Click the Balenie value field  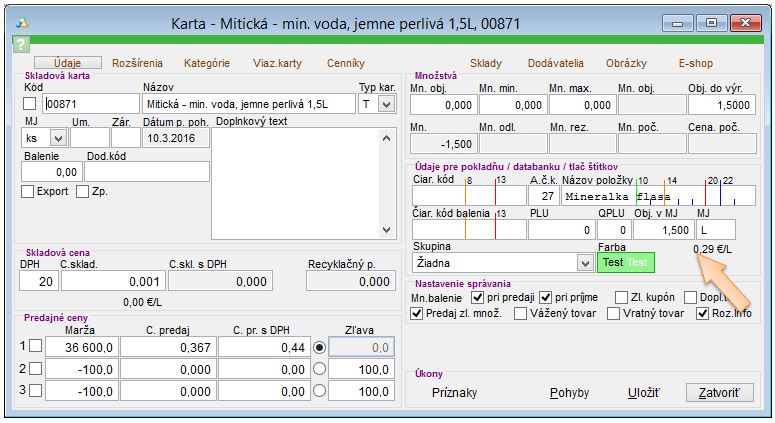pyautogui.click(x=51, y=172)
